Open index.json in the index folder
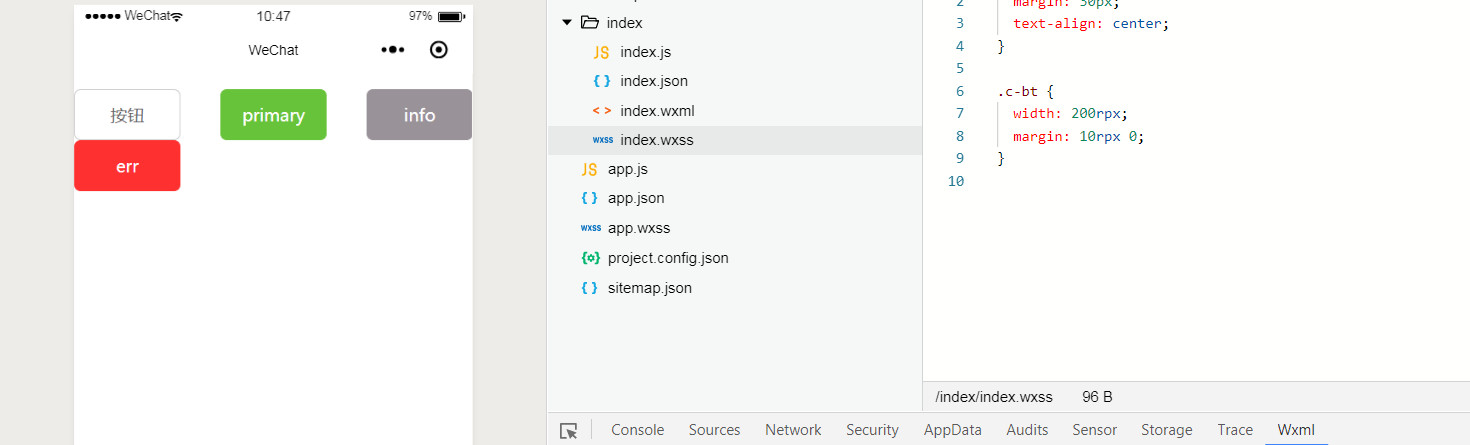 pos(654,81)
